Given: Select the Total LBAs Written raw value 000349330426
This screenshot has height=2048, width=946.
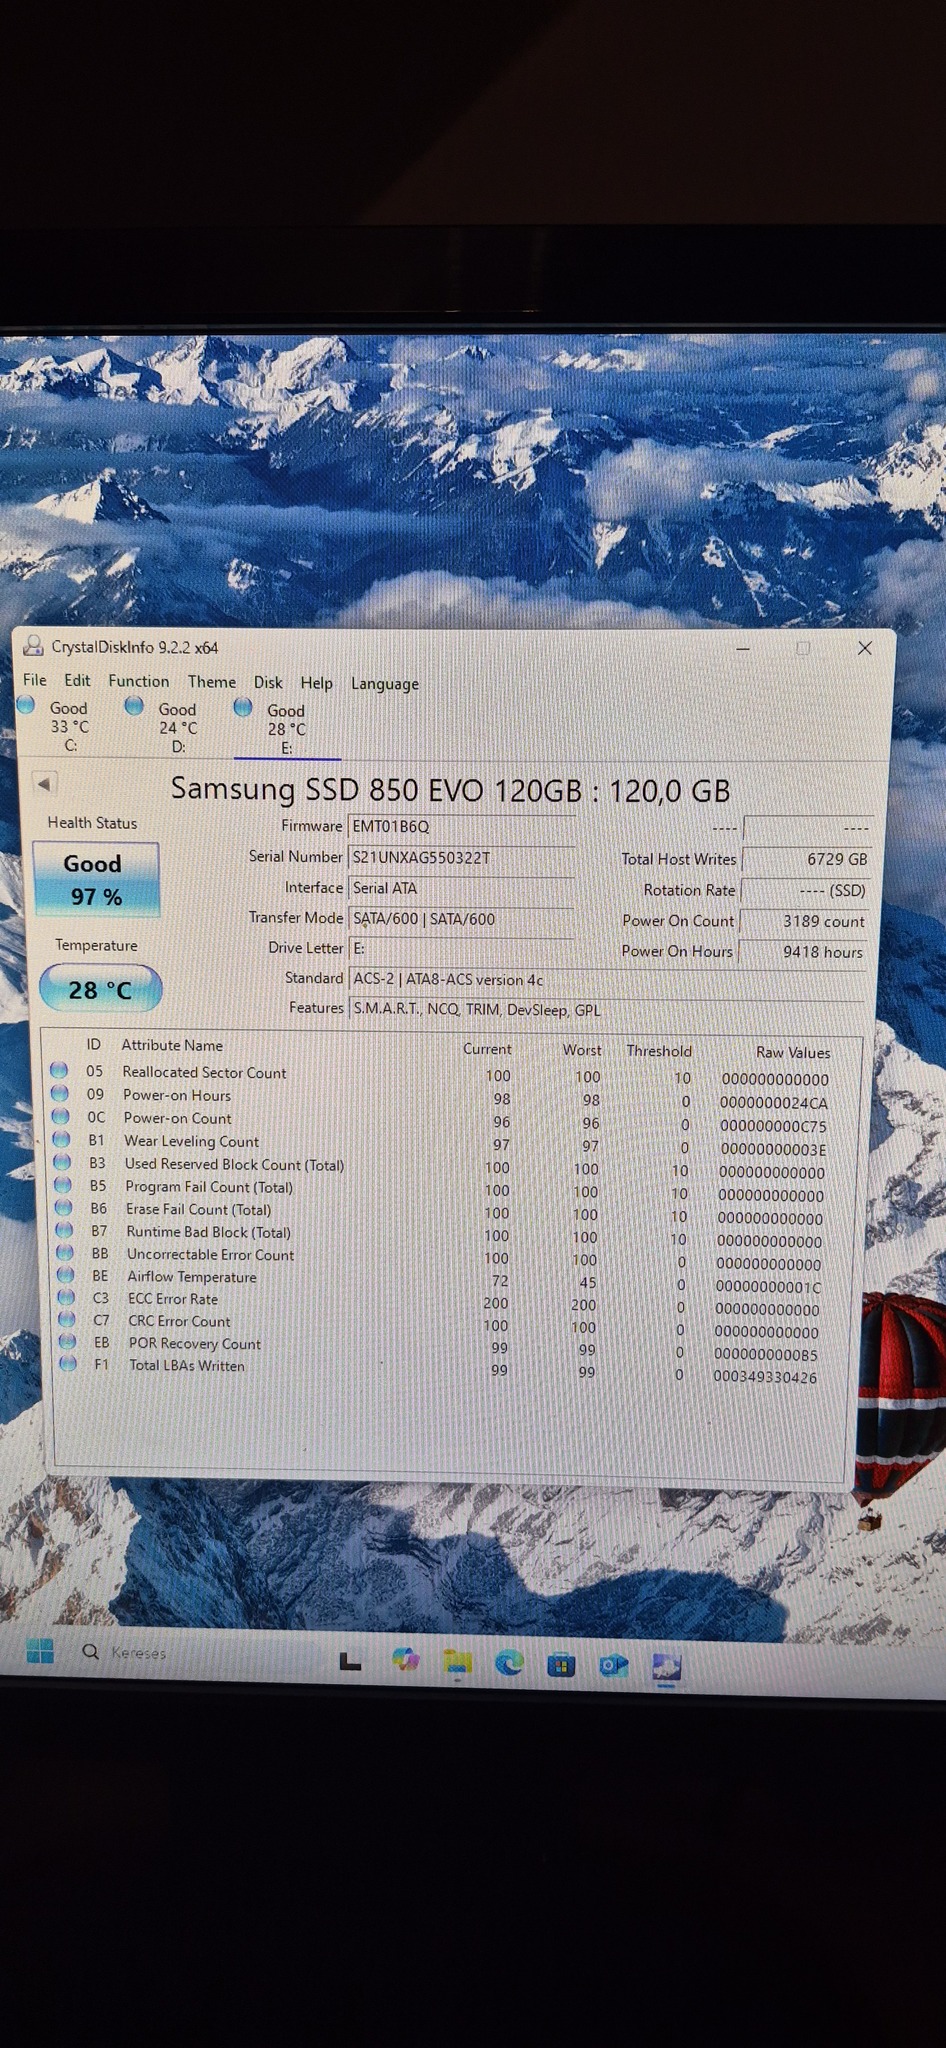Looking at the screenshot, I should tap(765, 1377).
